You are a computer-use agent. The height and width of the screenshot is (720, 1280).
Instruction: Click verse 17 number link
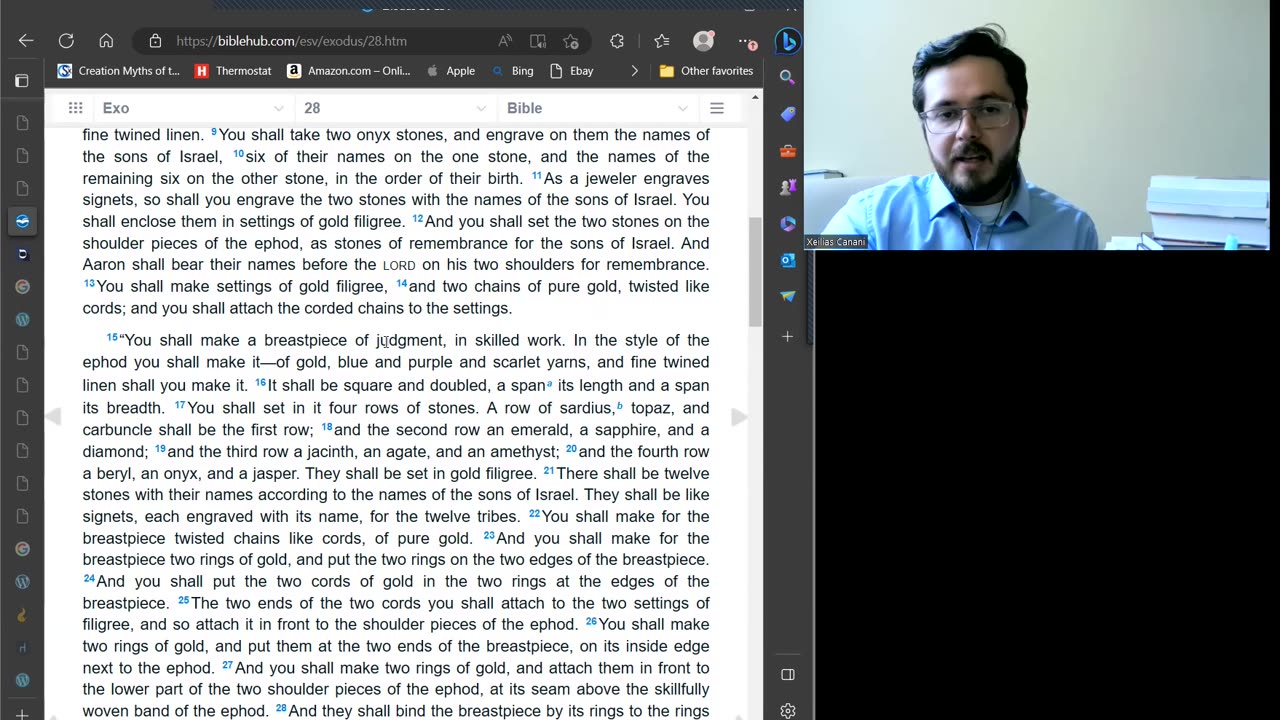[180, 406]
